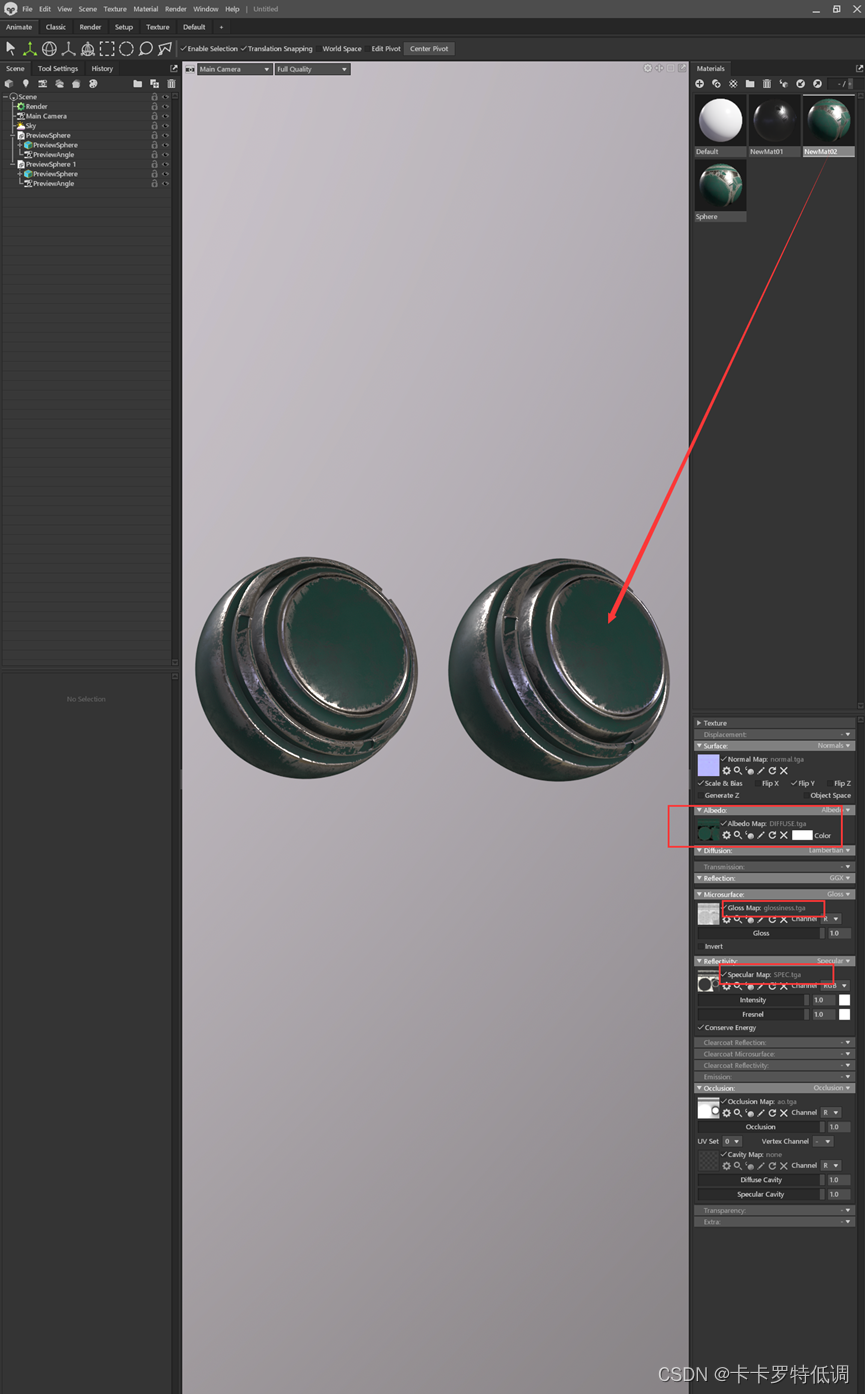The image size is (865, 1394).
Task: Select the Render item in scene tree
Action: pyautogui.click(x=37, y=106)
